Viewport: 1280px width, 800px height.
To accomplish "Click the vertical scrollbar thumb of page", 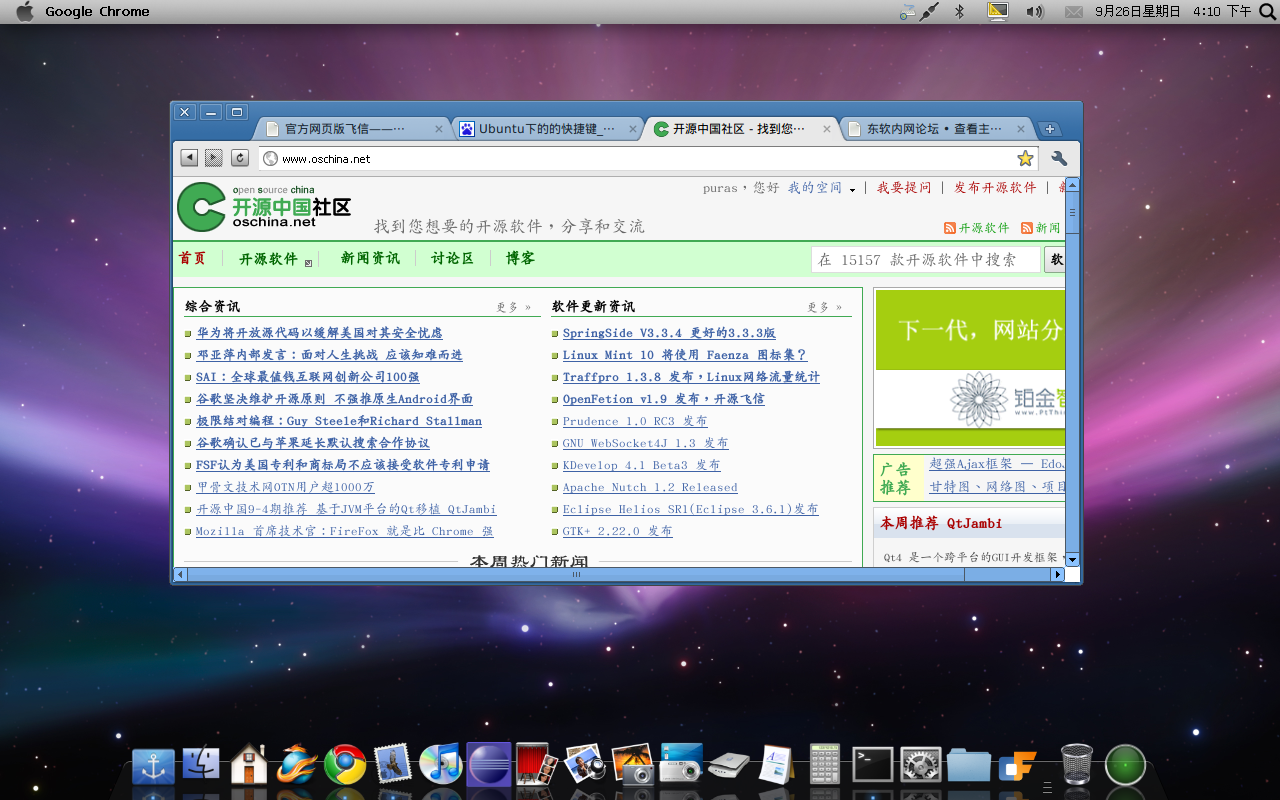I will pyautogui.click(x=1072, y=213).
